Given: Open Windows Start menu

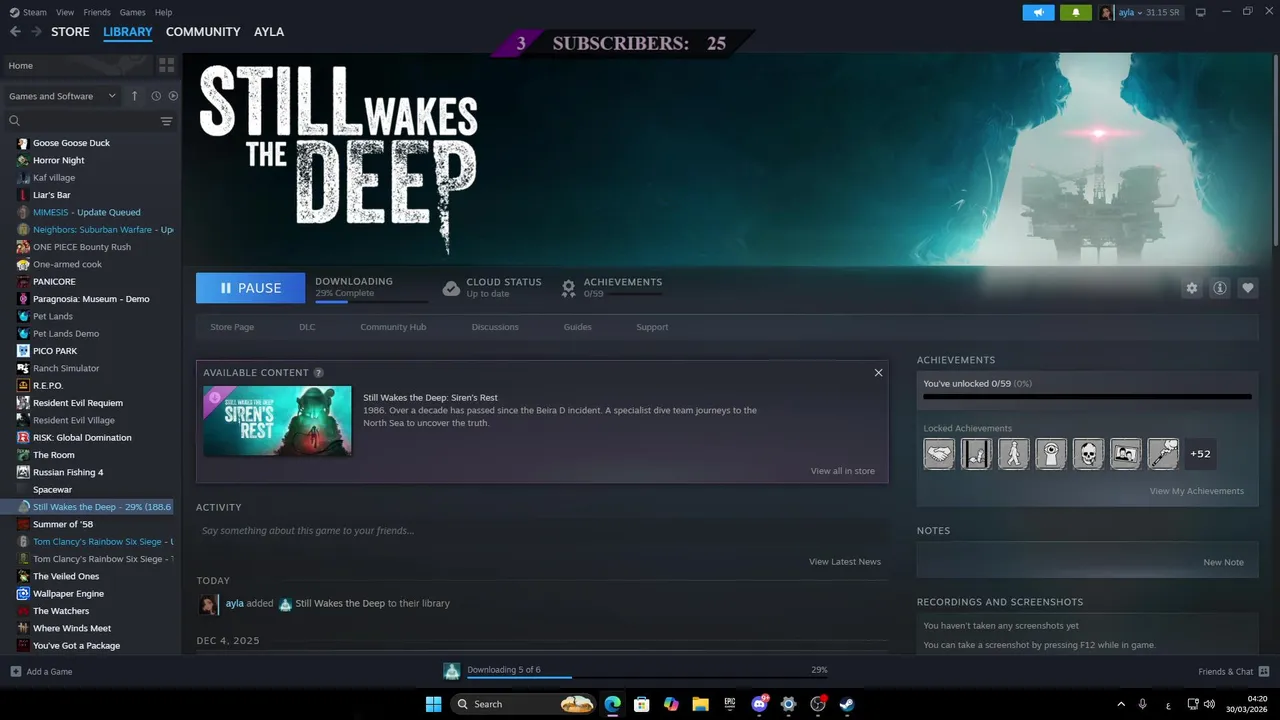Looking at the screenshot, I should tap(433, 704).
